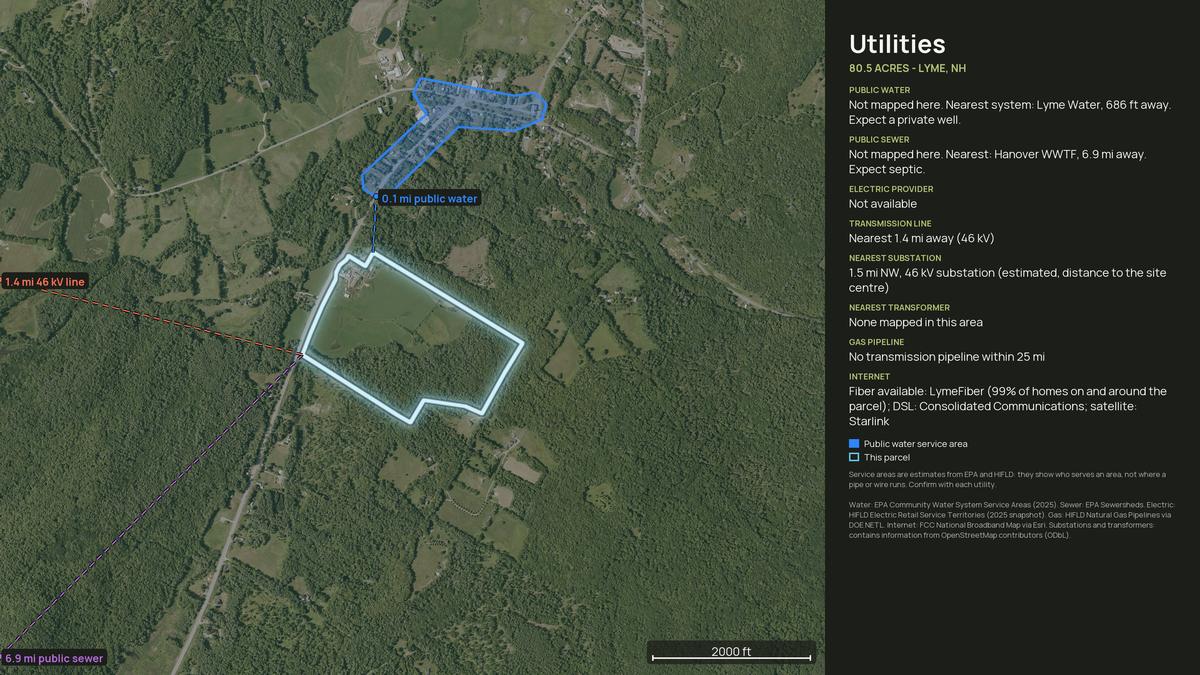Image resolution: width=1200 pixels, height=675 pixels.
Task: Select the "80.5 ACRES - LYME, NH" subtitle
Action: pyautogui.click(x=907, y=69)
